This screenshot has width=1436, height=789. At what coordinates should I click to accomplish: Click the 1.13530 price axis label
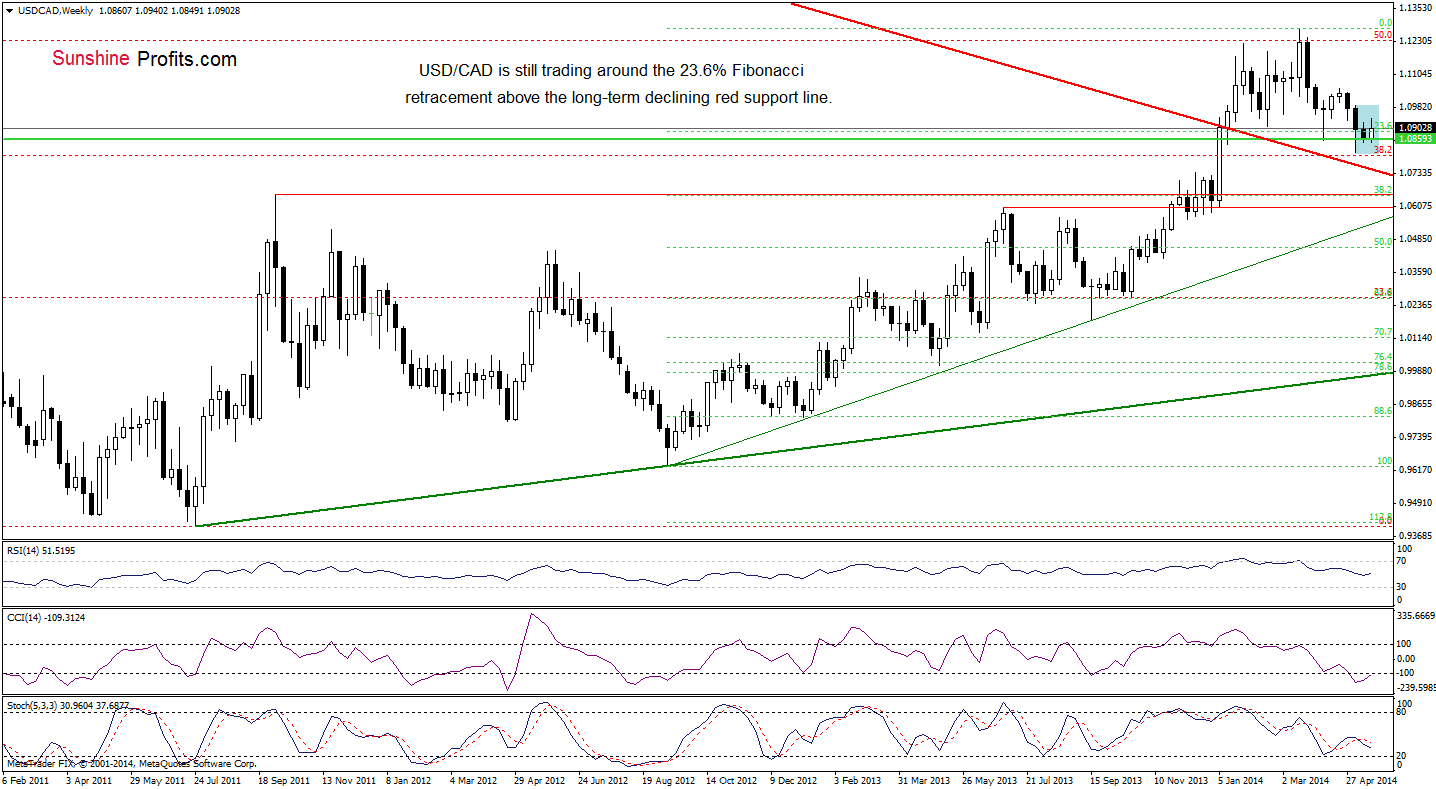point(1417,8)
